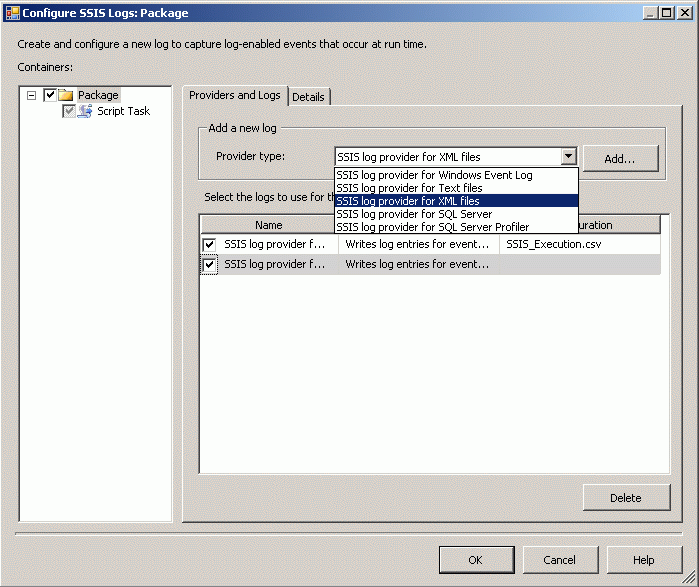Toggle the checkbox of the second log row
This screenshot has height=587, width=699.
(209, 264)
